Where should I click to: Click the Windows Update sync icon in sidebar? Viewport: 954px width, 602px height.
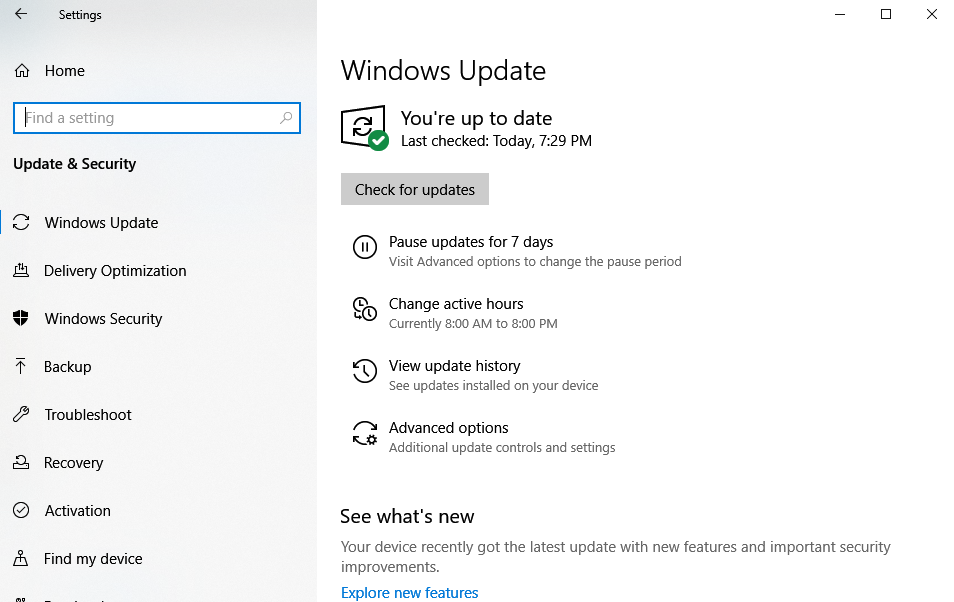click(x=21, y=222)
